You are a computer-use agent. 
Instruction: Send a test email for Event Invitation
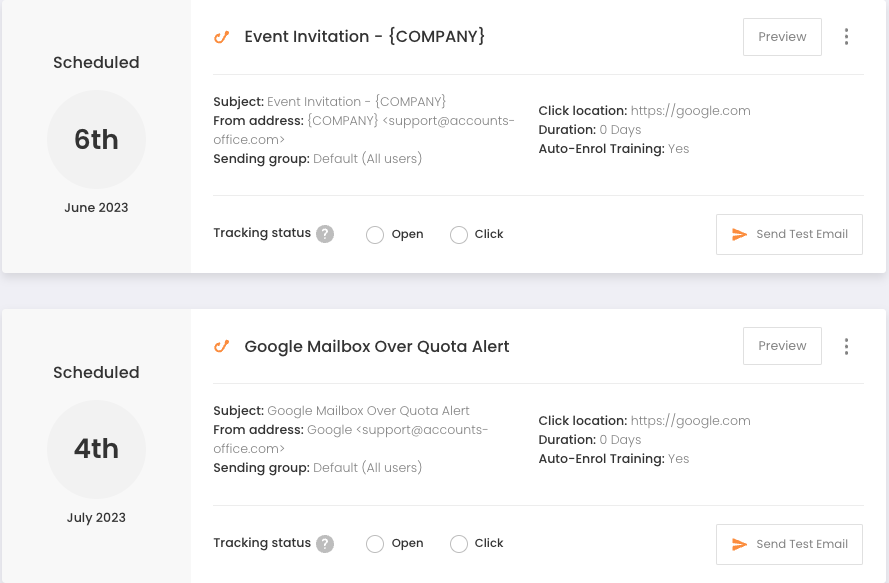[x=789, y=234]
